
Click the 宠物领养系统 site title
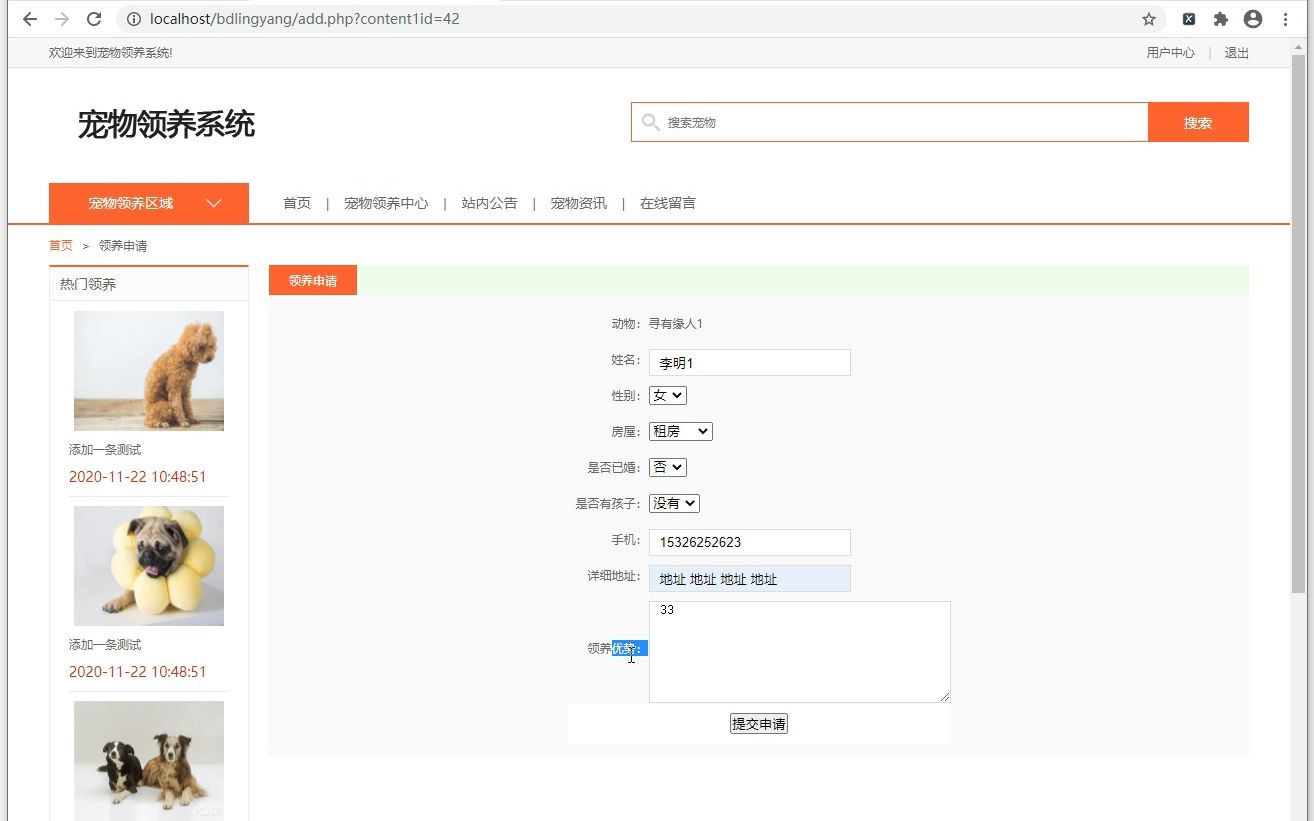(166, 124)
